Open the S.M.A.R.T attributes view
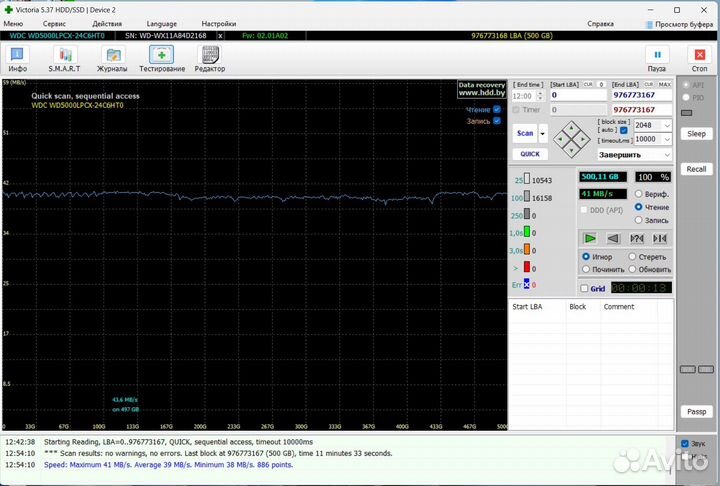The image size is (720, 486). point(65,58)
